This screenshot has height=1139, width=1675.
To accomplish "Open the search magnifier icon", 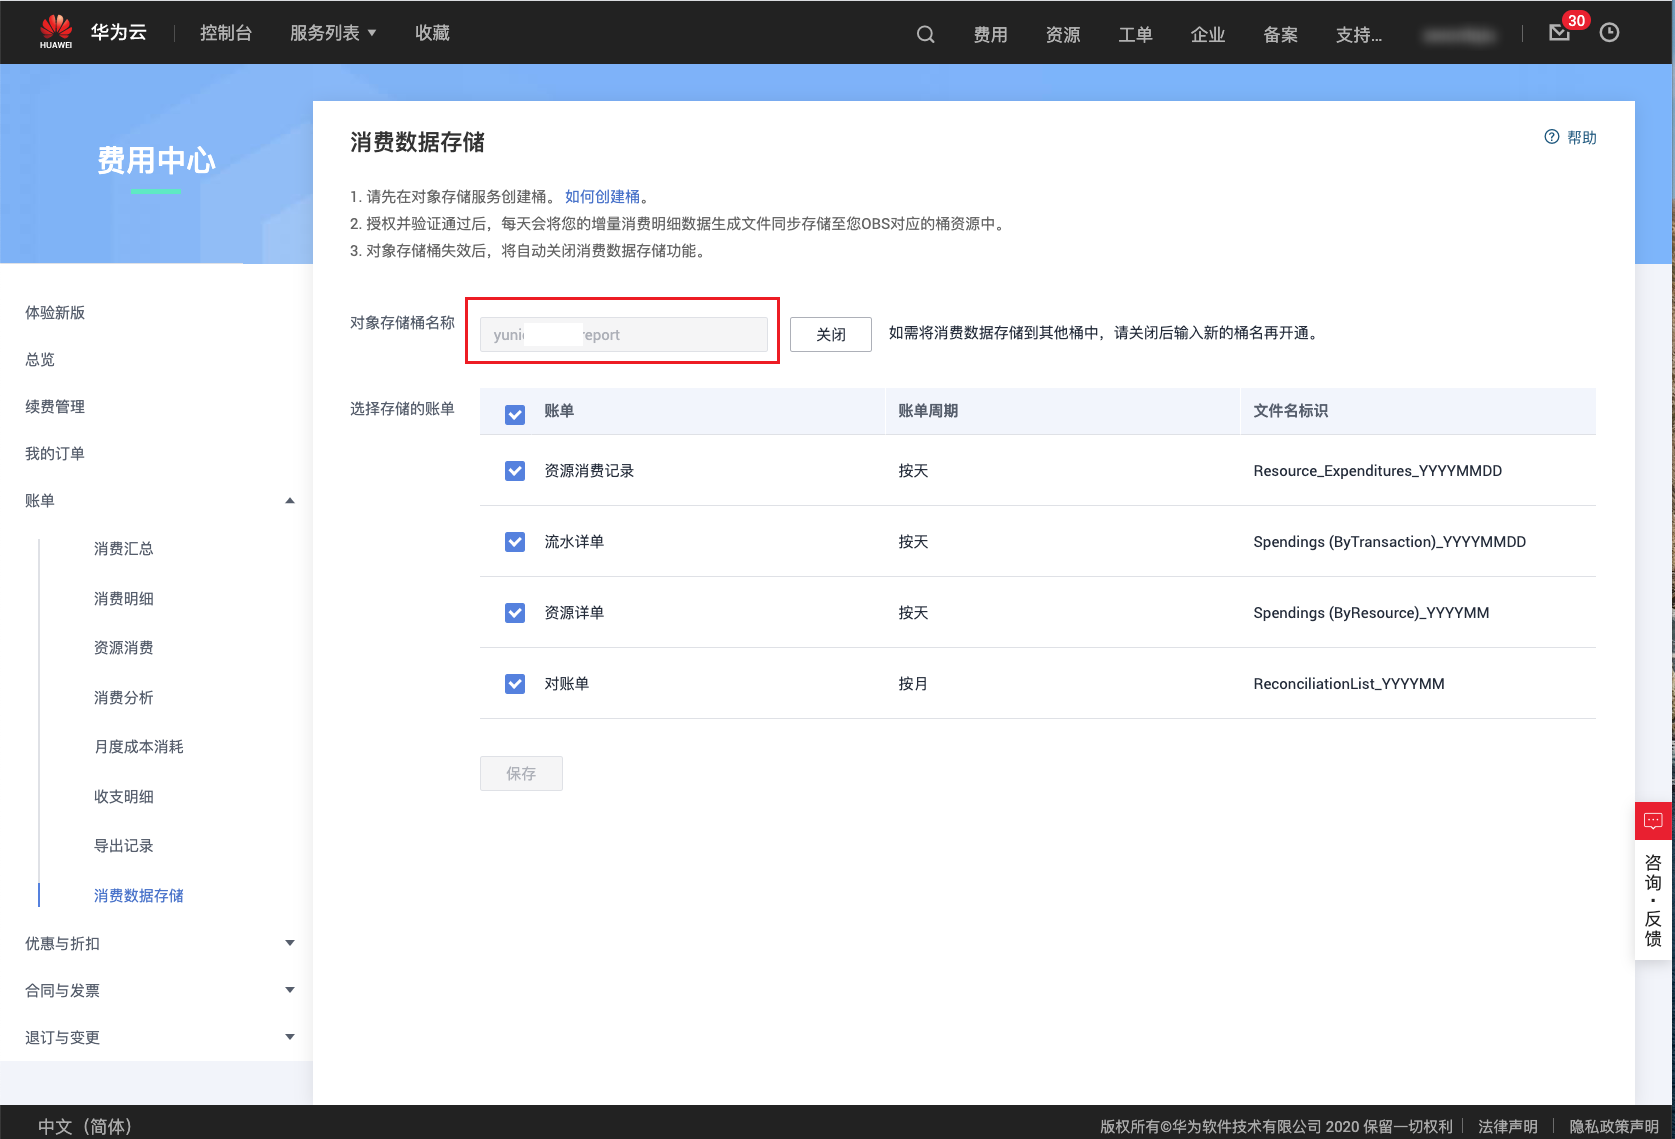I will 925,34.
